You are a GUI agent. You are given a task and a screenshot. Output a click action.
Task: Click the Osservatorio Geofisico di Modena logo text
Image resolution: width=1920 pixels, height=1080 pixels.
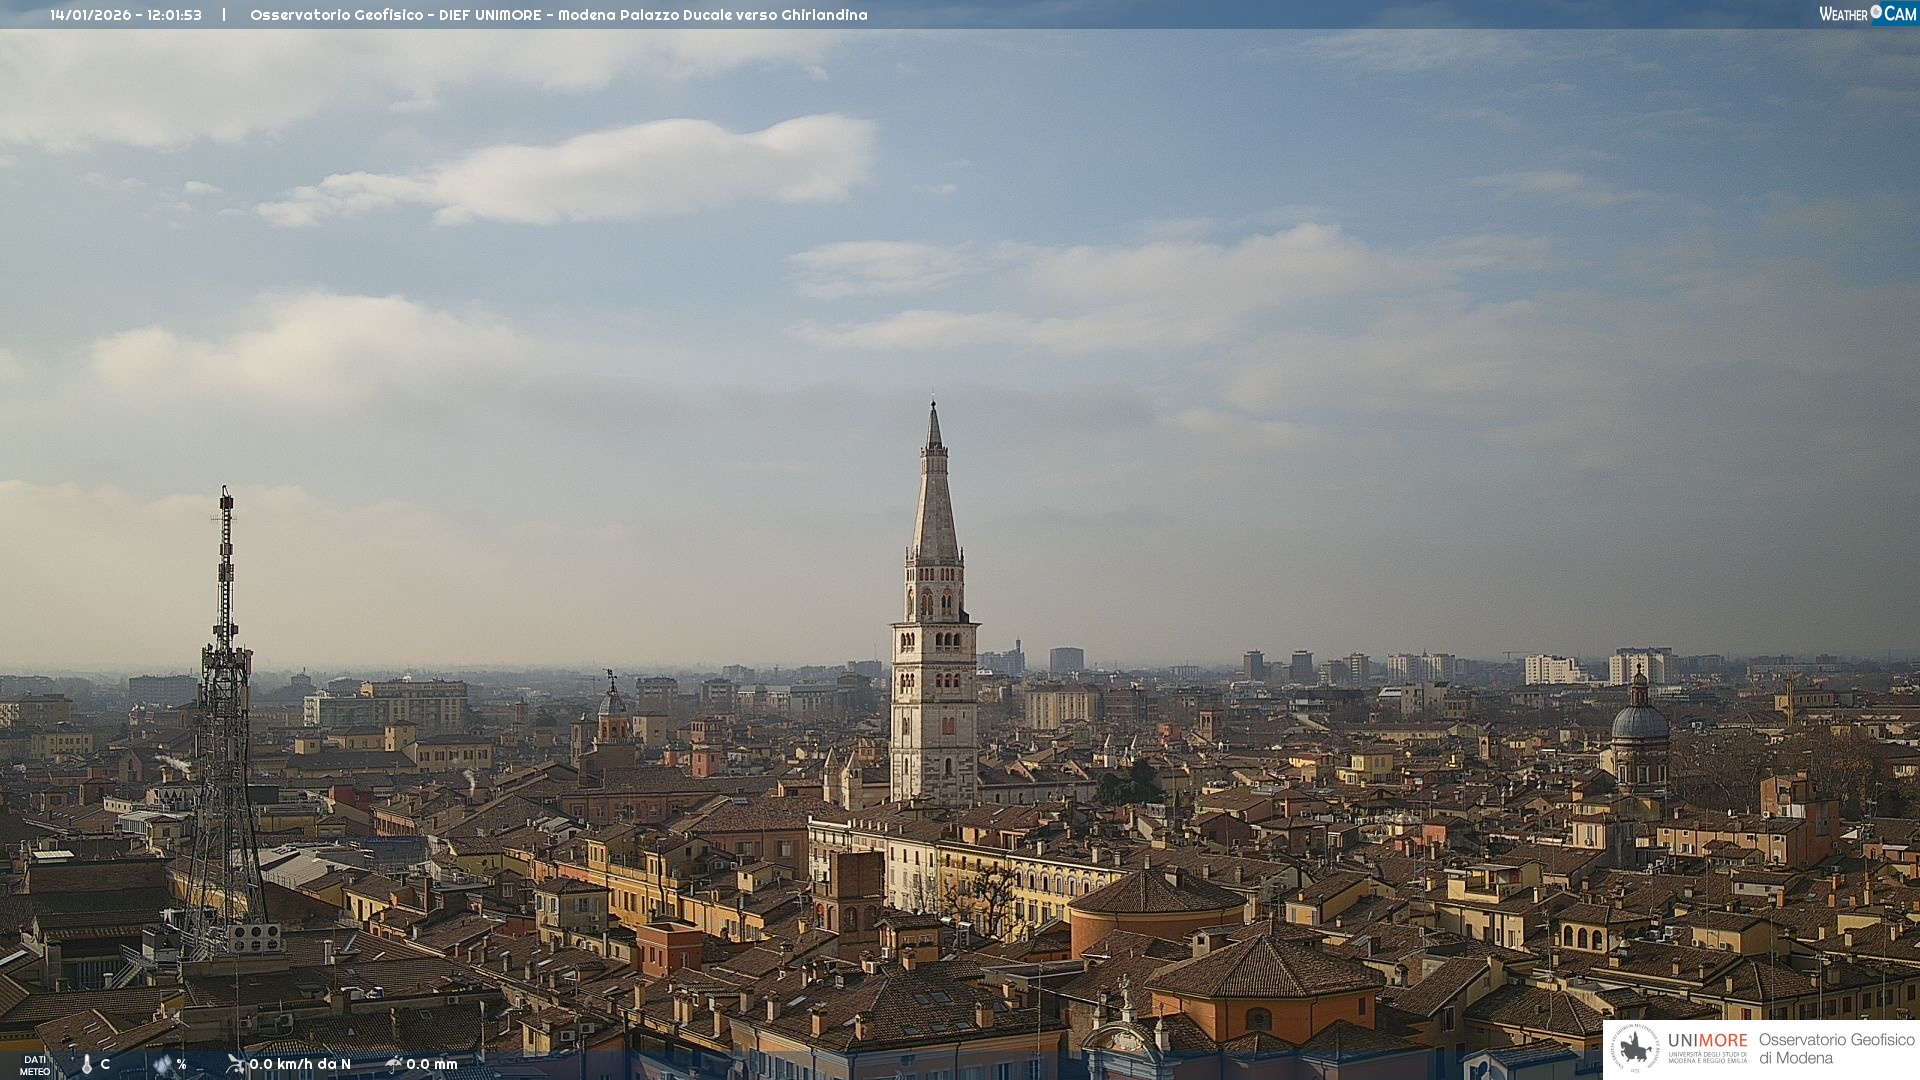[1836, 1049]
